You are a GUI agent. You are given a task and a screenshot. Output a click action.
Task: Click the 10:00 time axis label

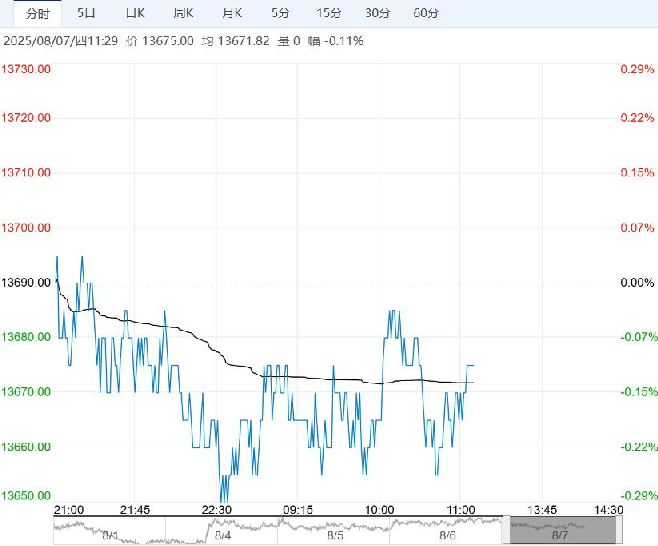(x=379, y=510)
